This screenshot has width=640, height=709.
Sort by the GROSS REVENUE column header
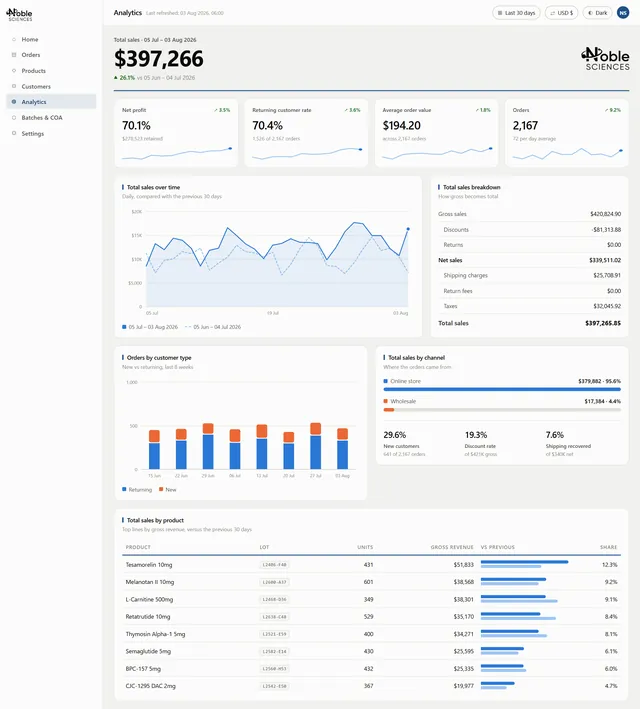point(452,547)
